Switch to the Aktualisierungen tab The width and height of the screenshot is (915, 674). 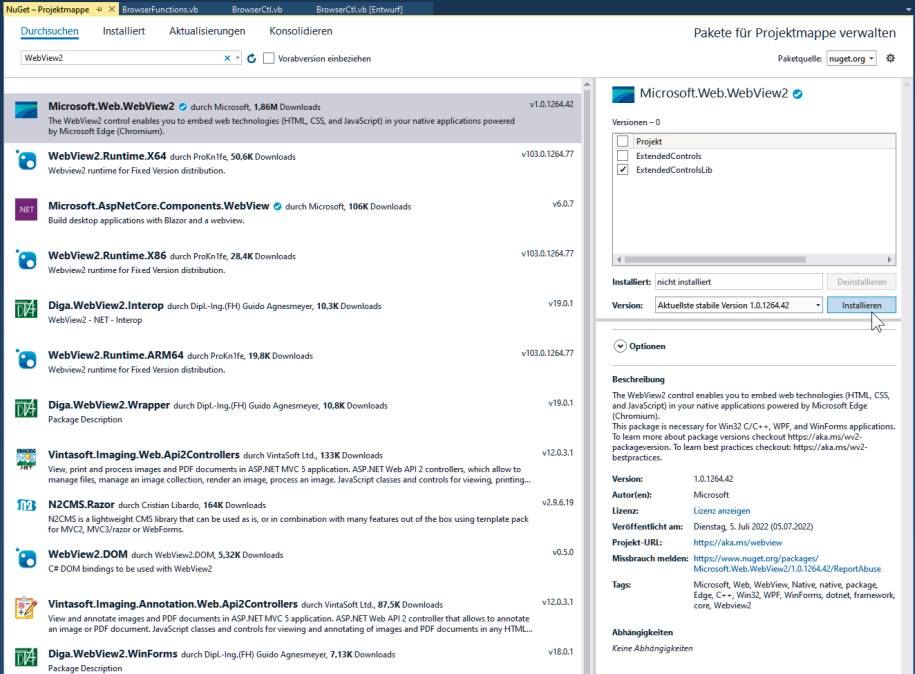point(207,32)
